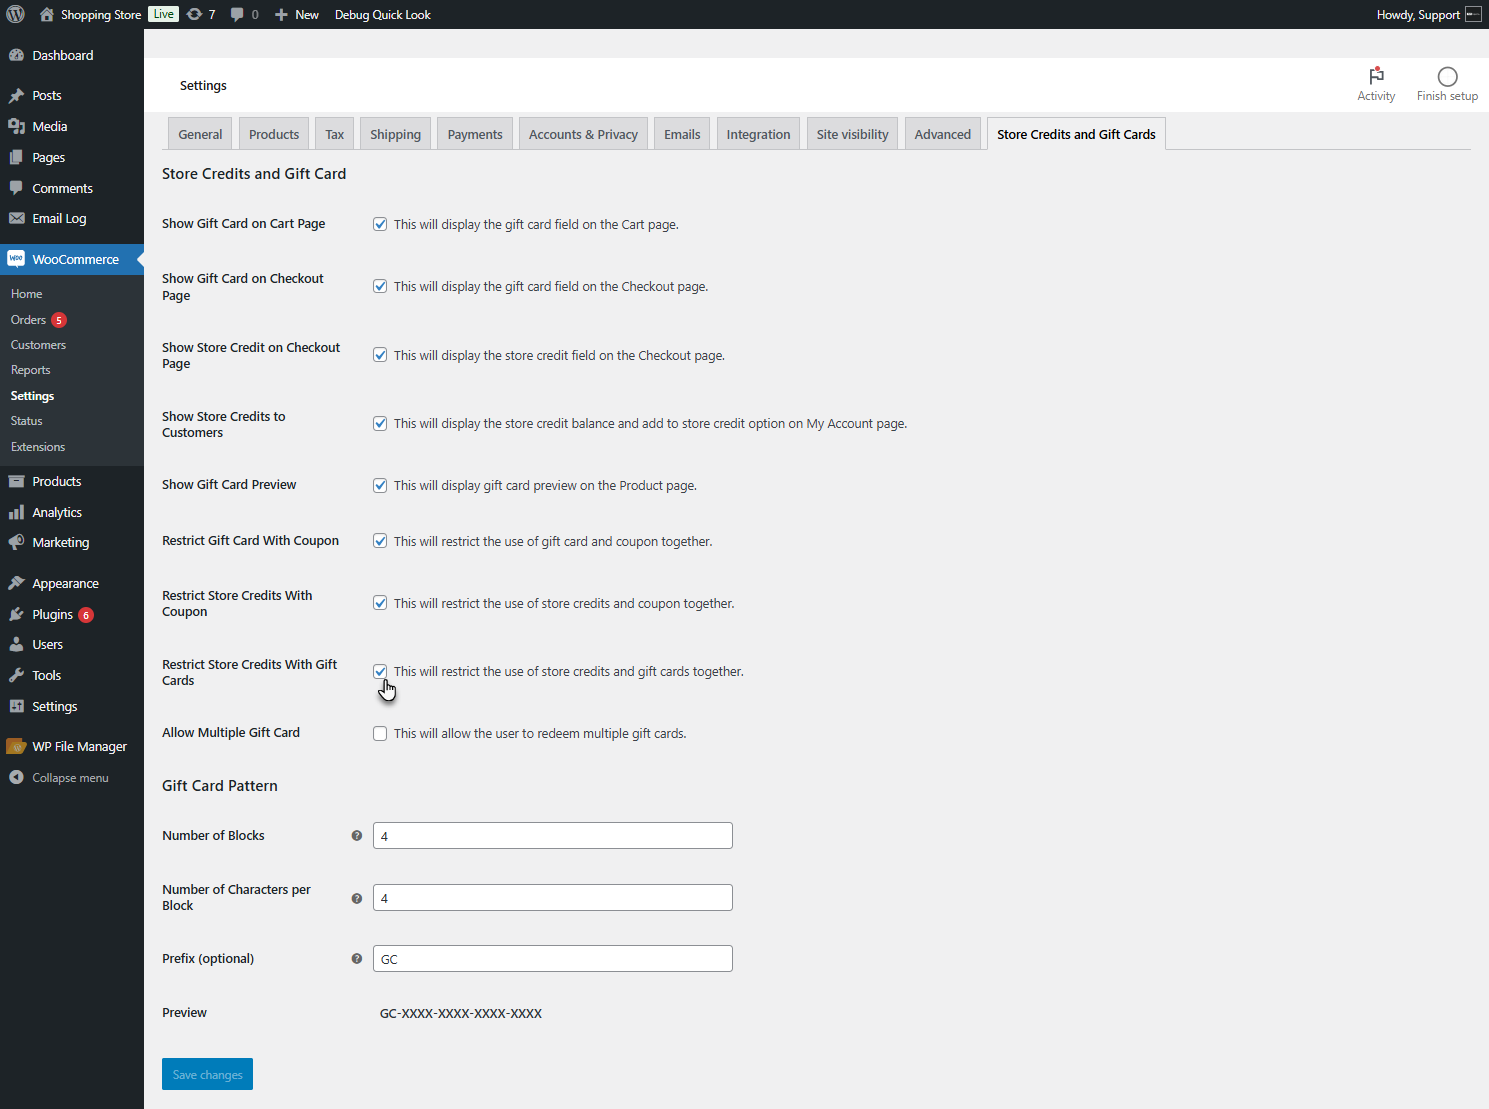Open the Accounts & Privacy tab
The image size is (1489, 1109).
[x=583, y=134]
